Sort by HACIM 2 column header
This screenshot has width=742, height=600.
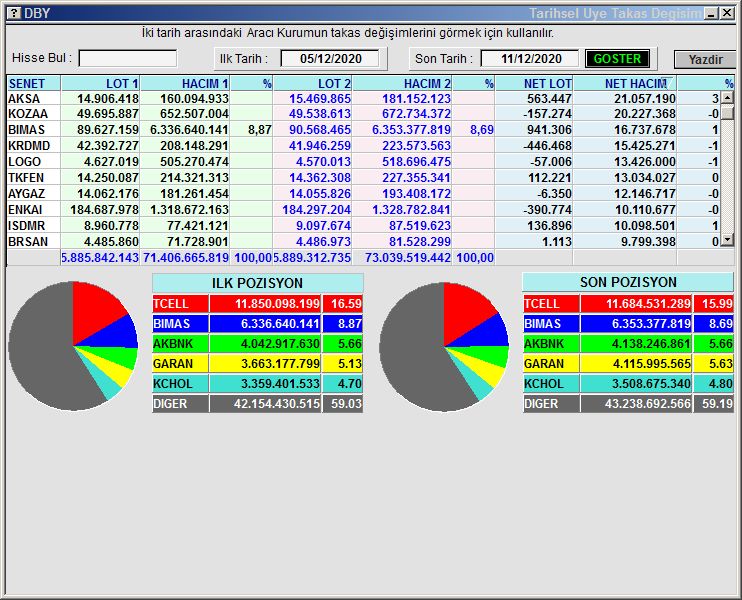click(x=402, y=83)
